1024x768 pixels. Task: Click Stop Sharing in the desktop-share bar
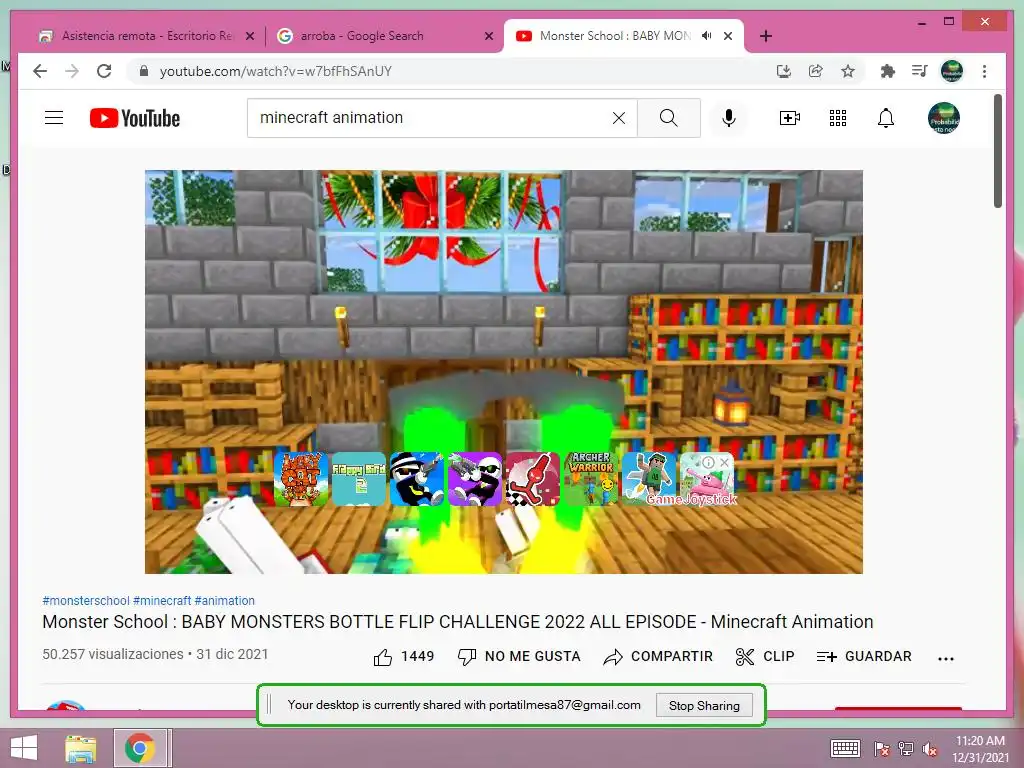(704, 705)
